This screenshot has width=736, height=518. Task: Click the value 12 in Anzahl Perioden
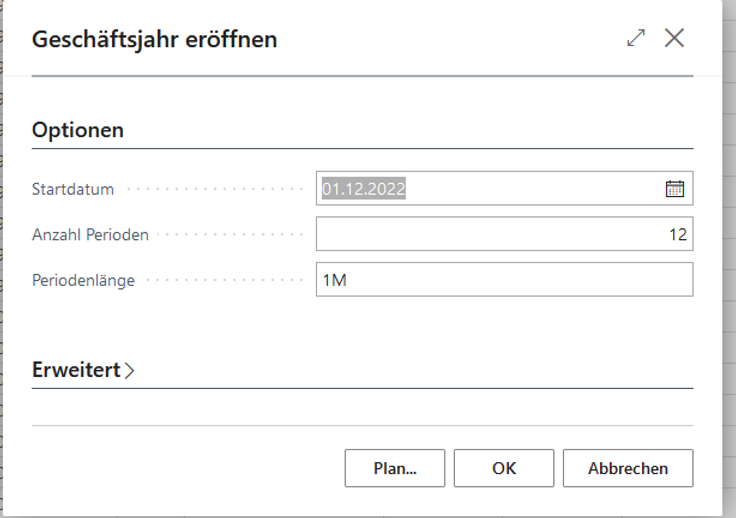point(678,235)
